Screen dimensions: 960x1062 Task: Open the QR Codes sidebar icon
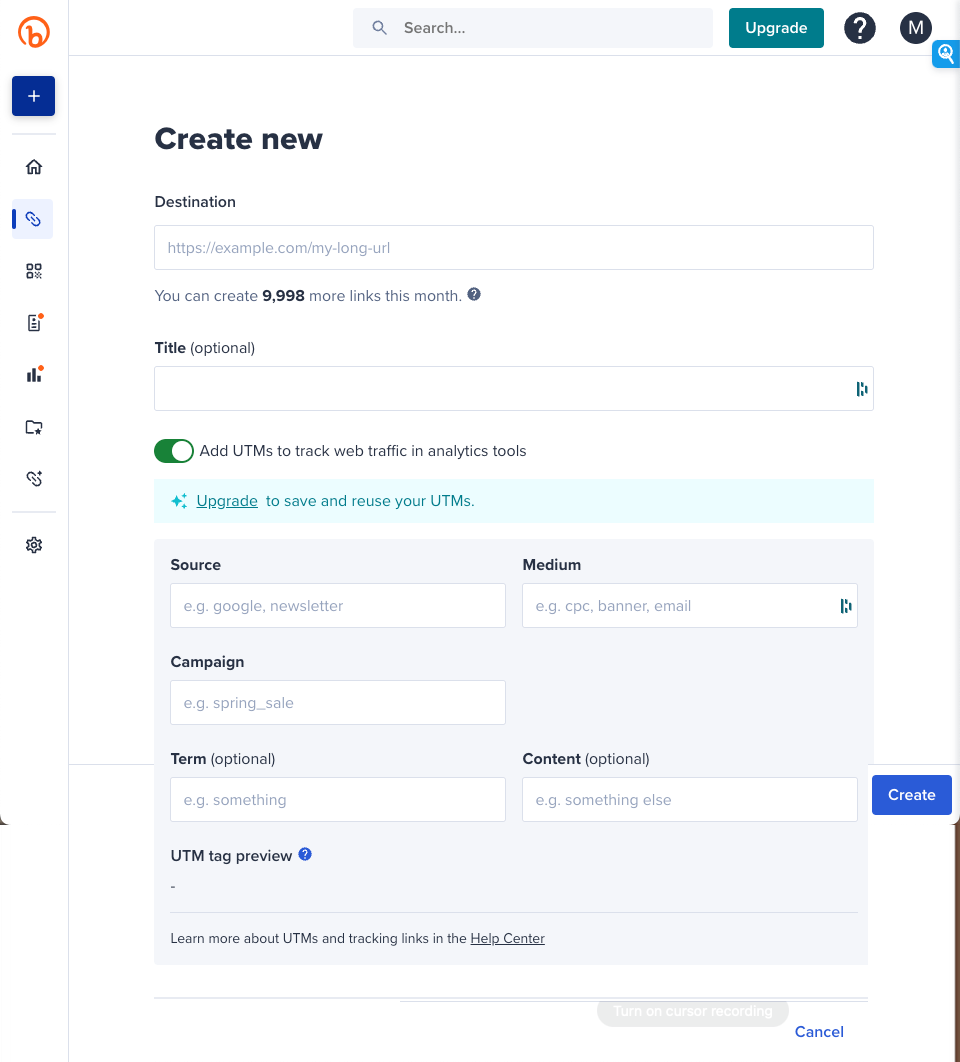tap(33, 271)
